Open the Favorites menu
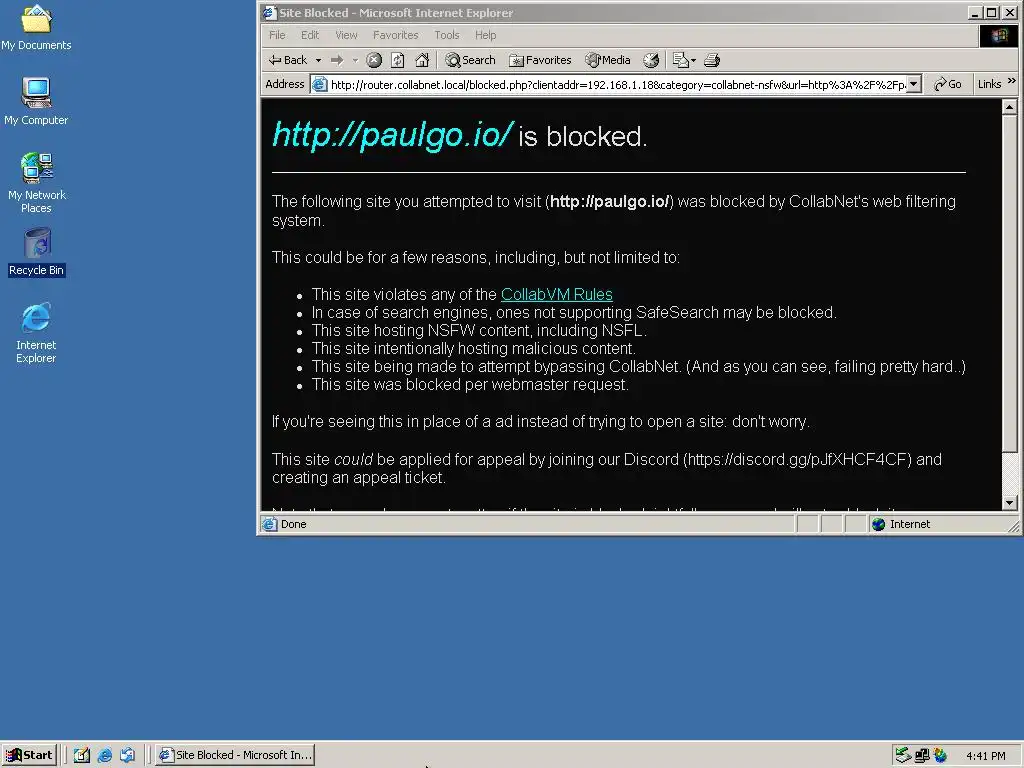The width and height of the screenshot is (1024, 768). pyautogui.click(x=395, y=35)
